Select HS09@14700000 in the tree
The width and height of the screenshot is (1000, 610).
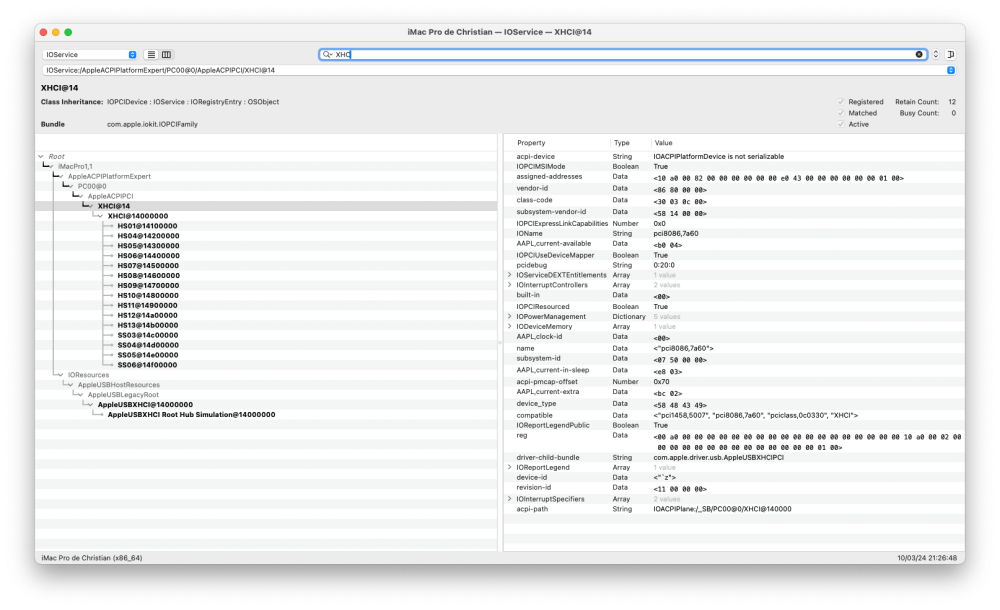(x=148, y=286)
